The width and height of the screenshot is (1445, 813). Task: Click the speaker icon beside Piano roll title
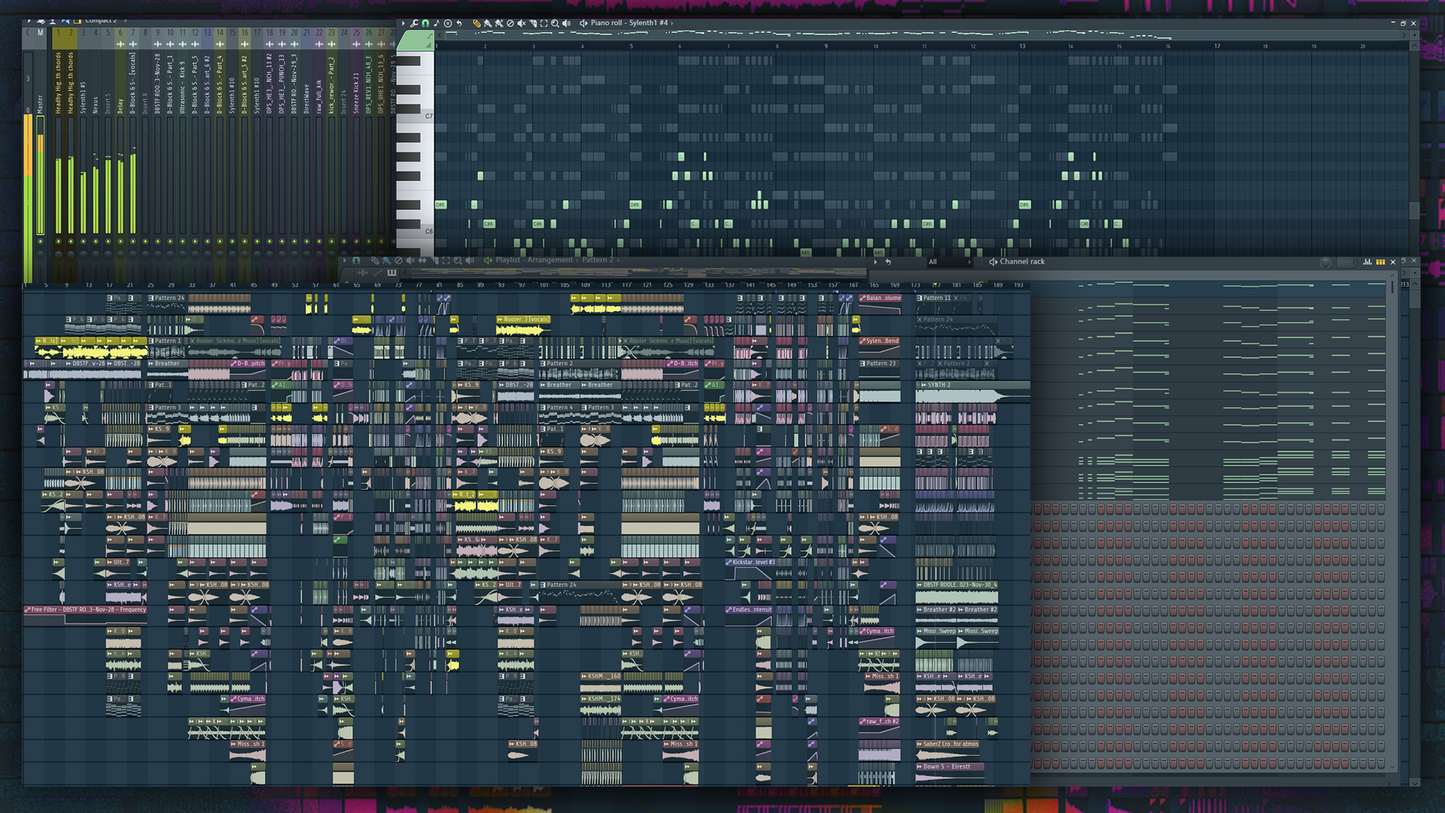[583, 23]
